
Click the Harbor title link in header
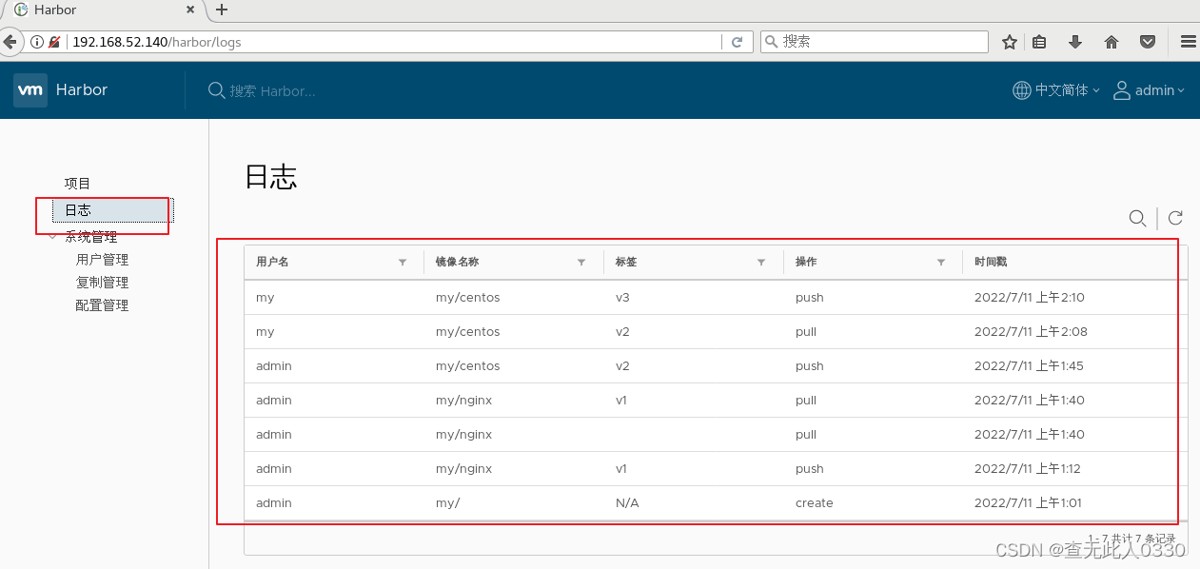[x=82, y=90]
